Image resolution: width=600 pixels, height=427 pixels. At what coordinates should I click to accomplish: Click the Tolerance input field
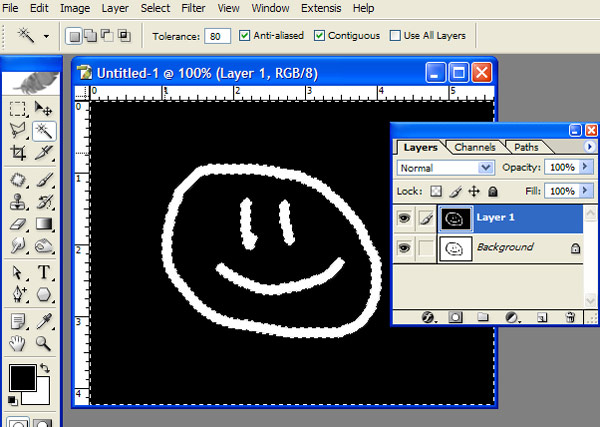(x=217, y=36)
